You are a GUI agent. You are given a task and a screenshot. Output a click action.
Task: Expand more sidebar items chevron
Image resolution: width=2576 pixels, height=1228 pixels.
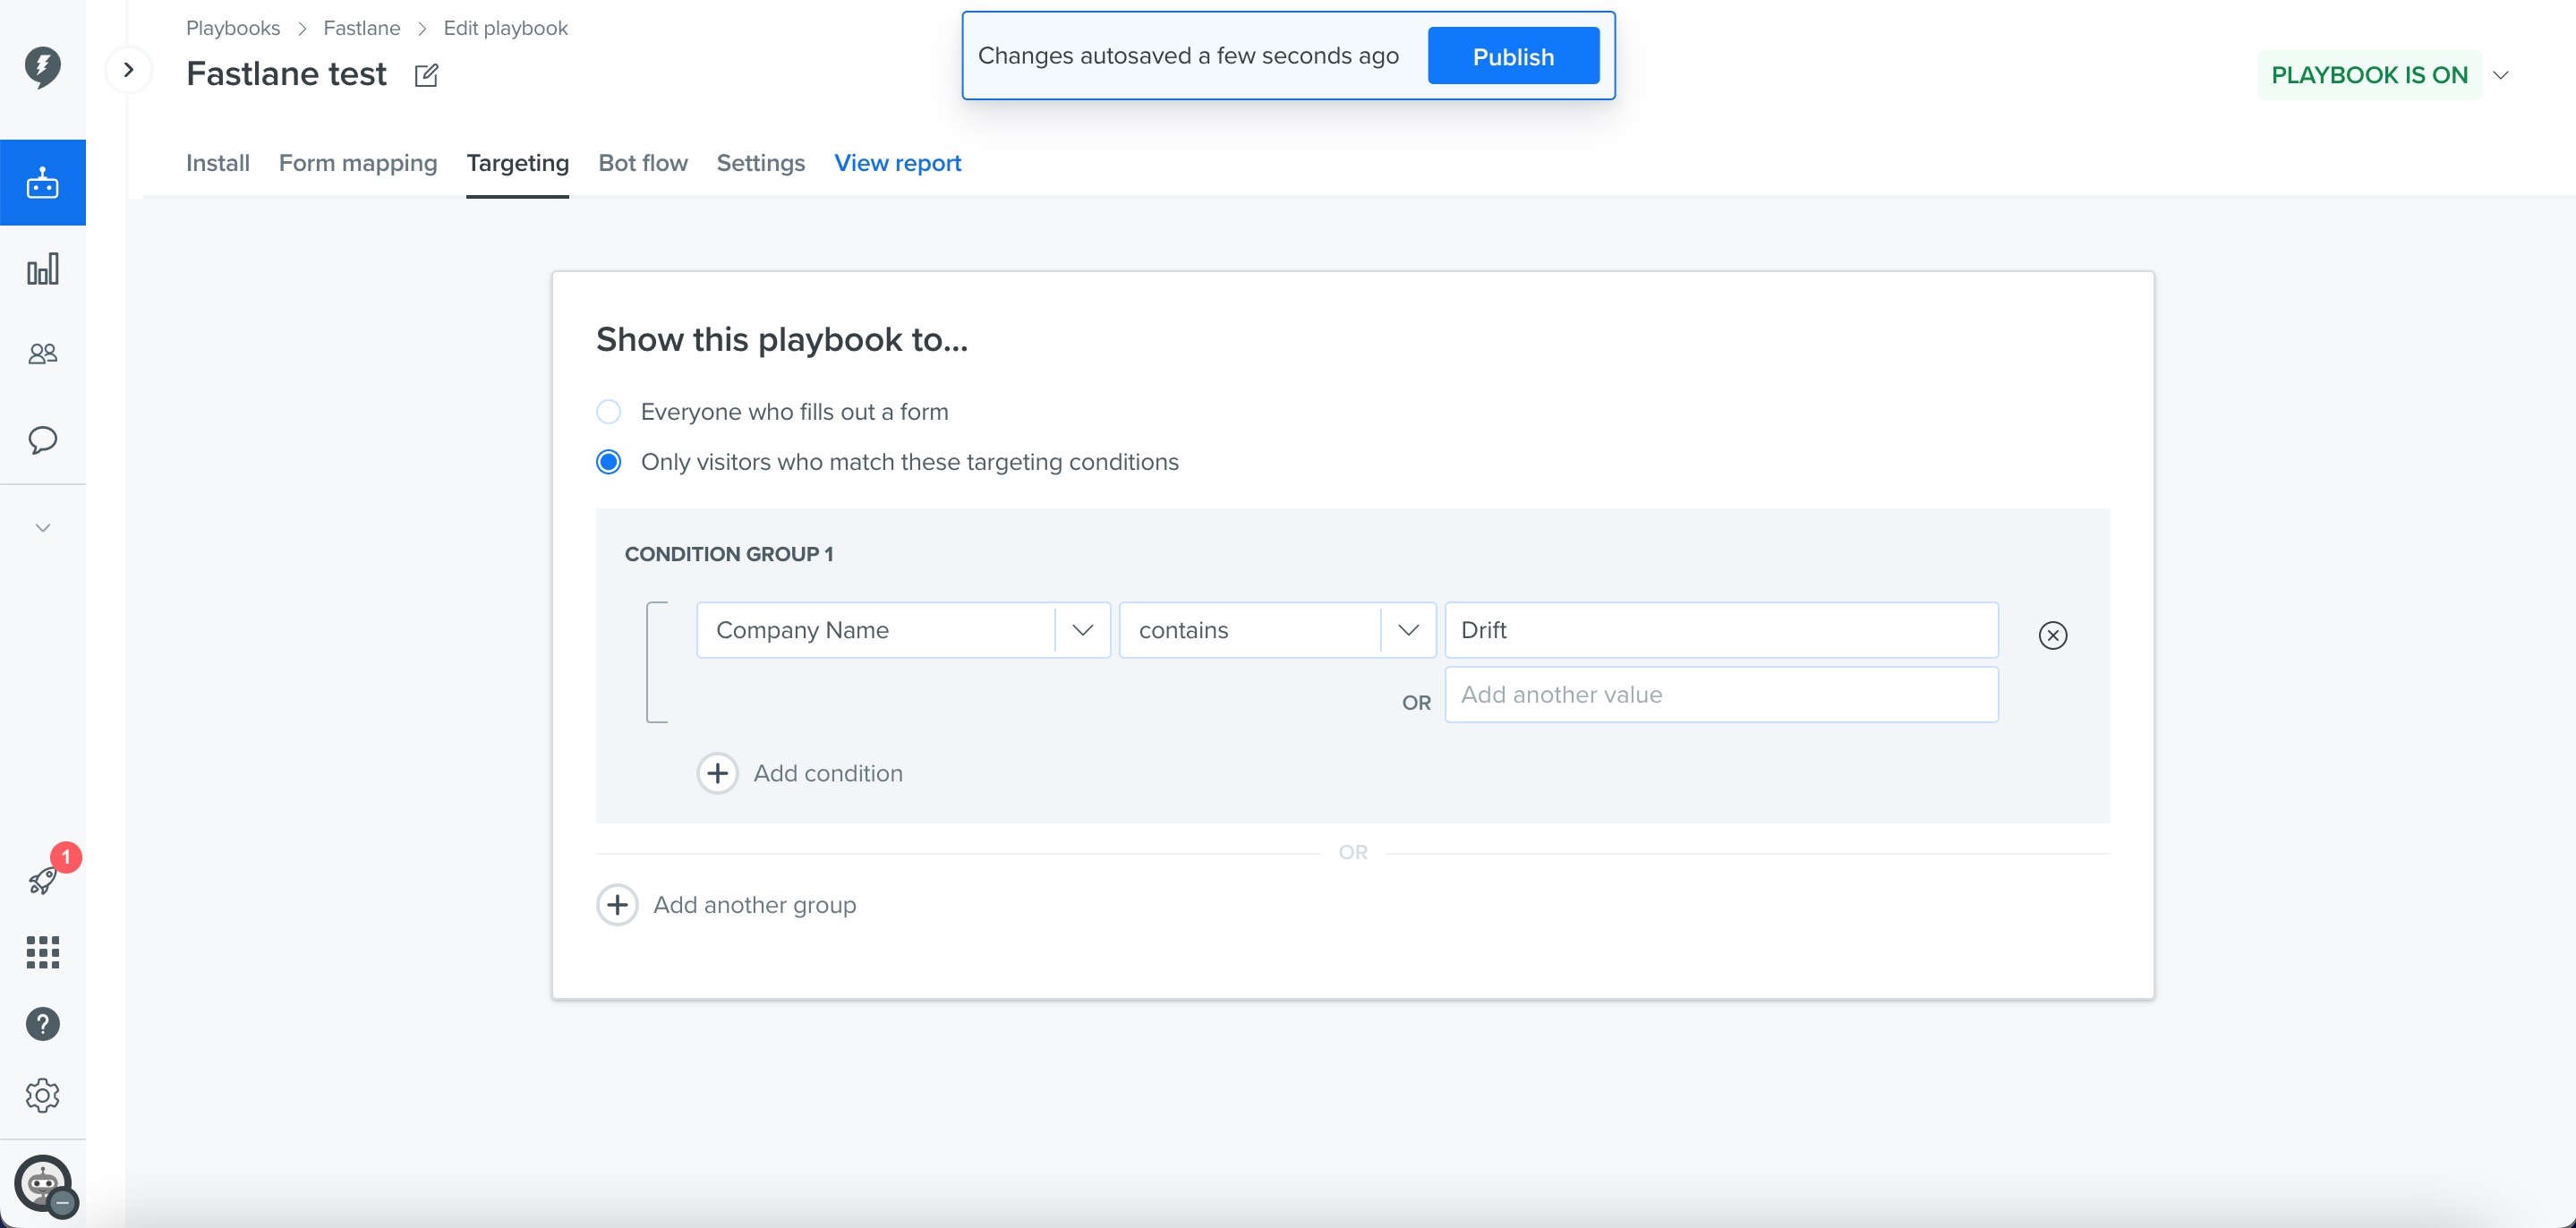point(43,528)
